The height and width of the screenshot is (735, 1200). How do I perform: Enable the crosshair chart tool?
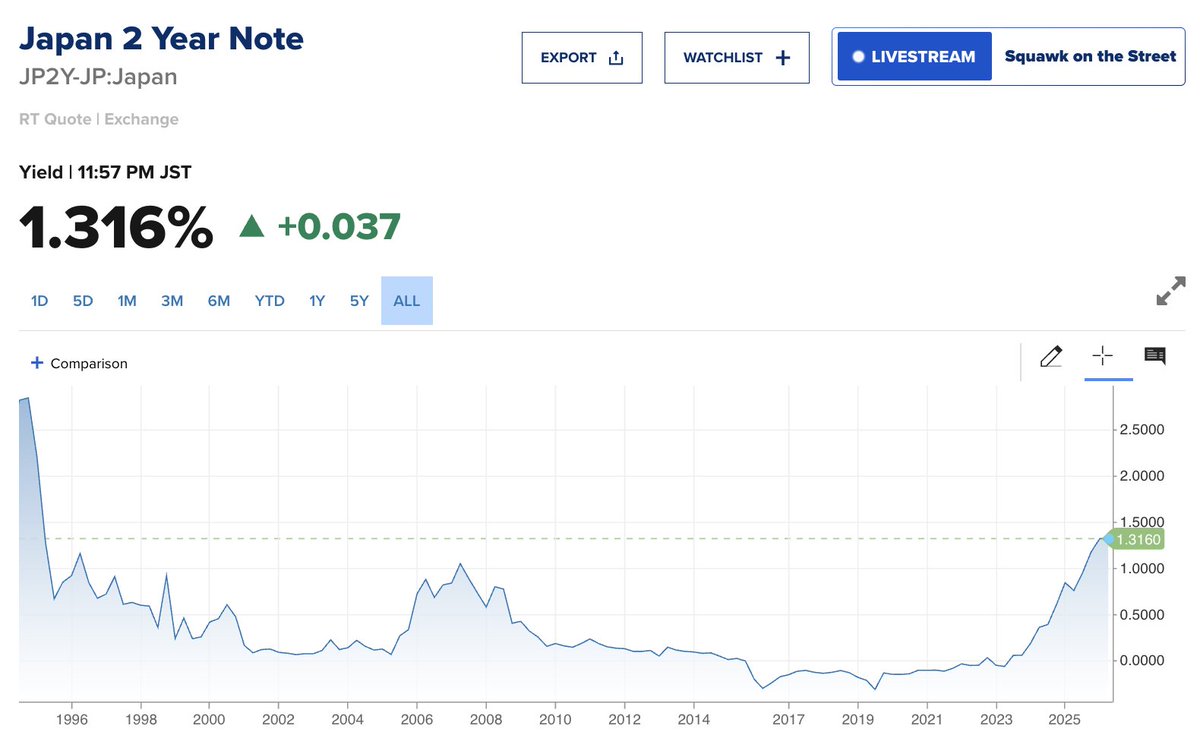pyautogui.click(x=1104, y=356)
